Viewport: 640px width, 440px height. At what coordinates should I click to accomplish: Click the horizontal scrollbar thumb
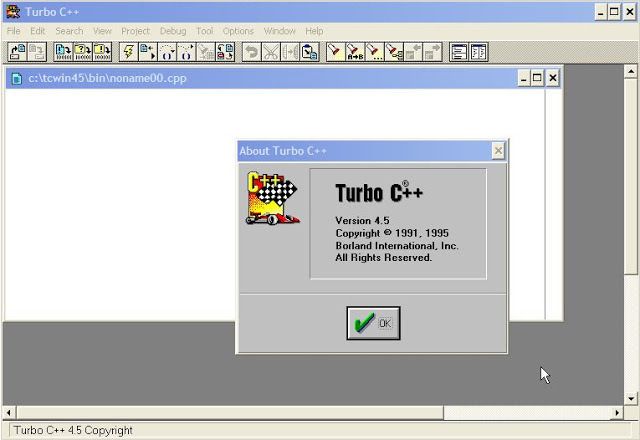click(x=230, y=413)
